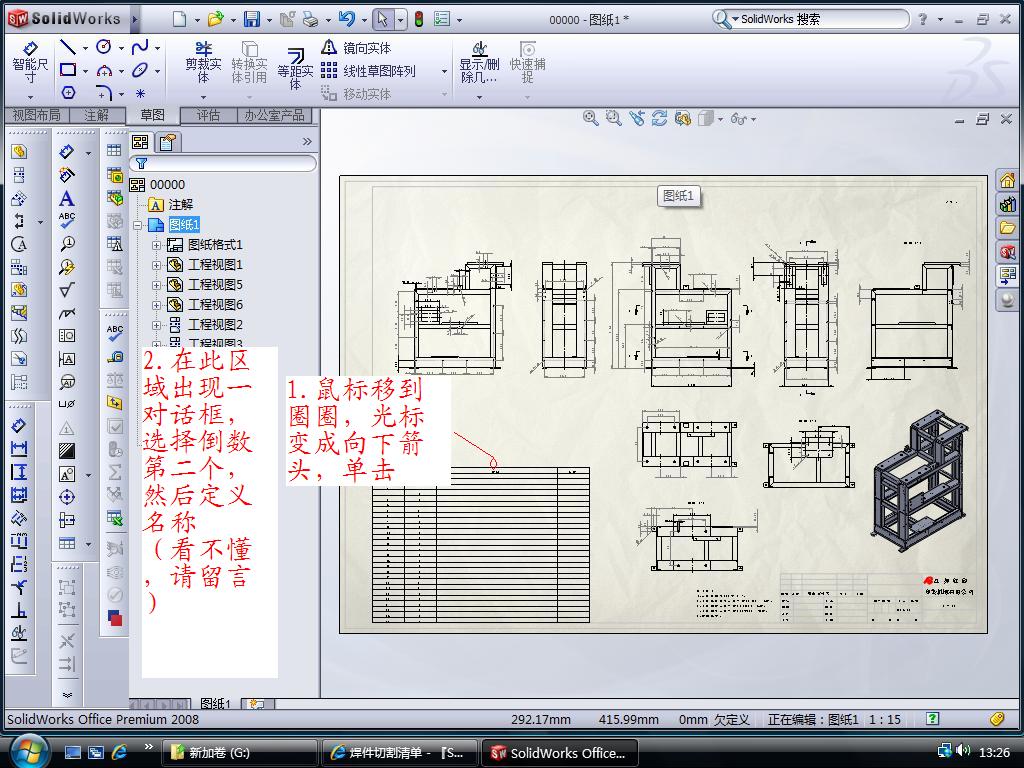Screen dimensions: 1024x768
Task: Switch to the 注解 tab
Action: coord(97,115)
